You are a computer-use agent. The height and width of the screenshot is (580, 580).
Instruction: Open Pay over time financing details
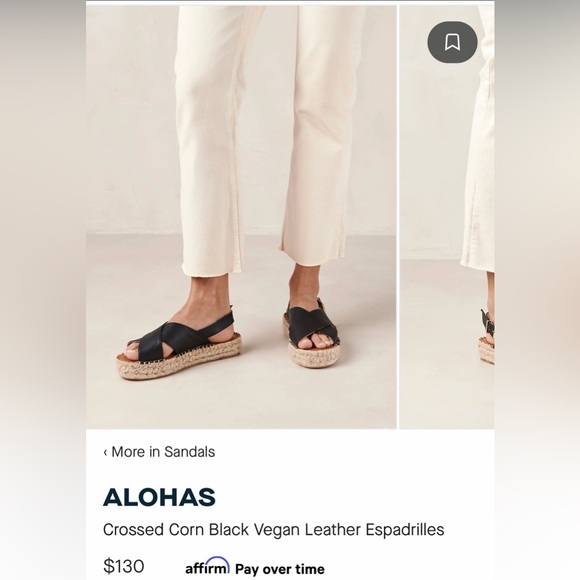click(x=280, y=569)
